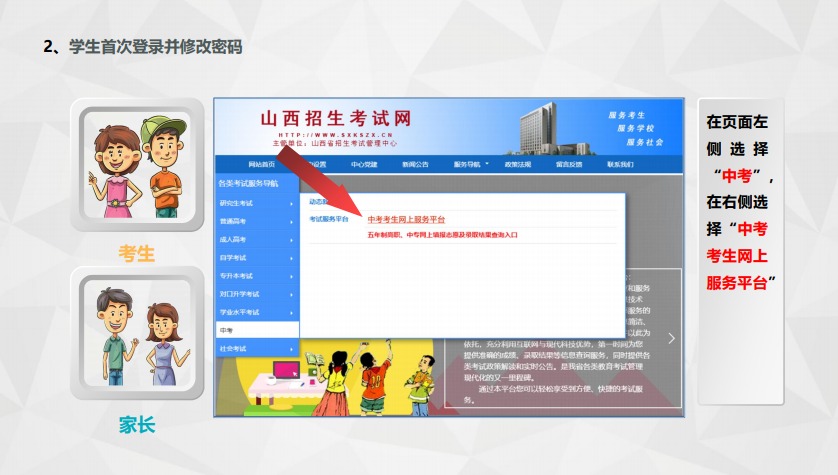This screenshot has width=838, height=475.
Task: Expand the 服务导航 dropdown menu
Action: click(469, 164)
